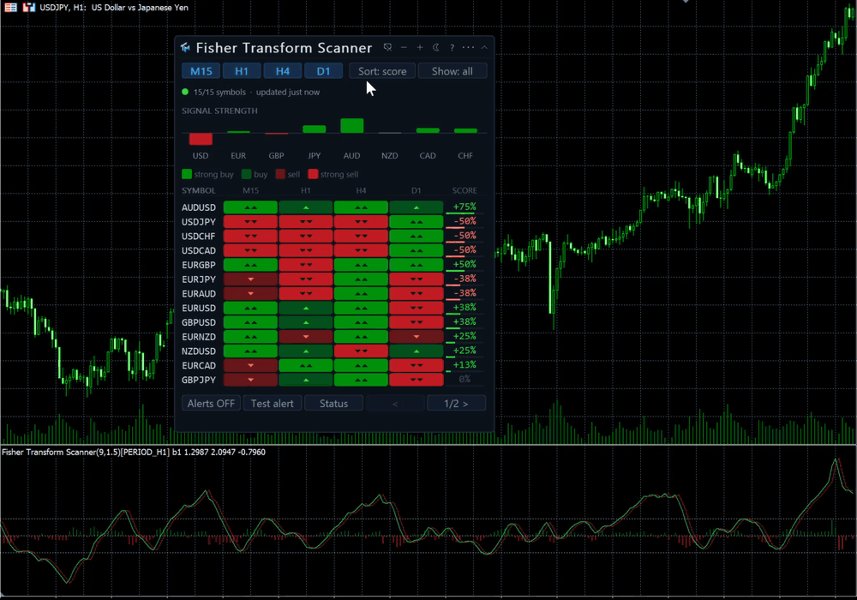Click the sell legend swatch
The image size is (857, 600).
coord(280,174)
